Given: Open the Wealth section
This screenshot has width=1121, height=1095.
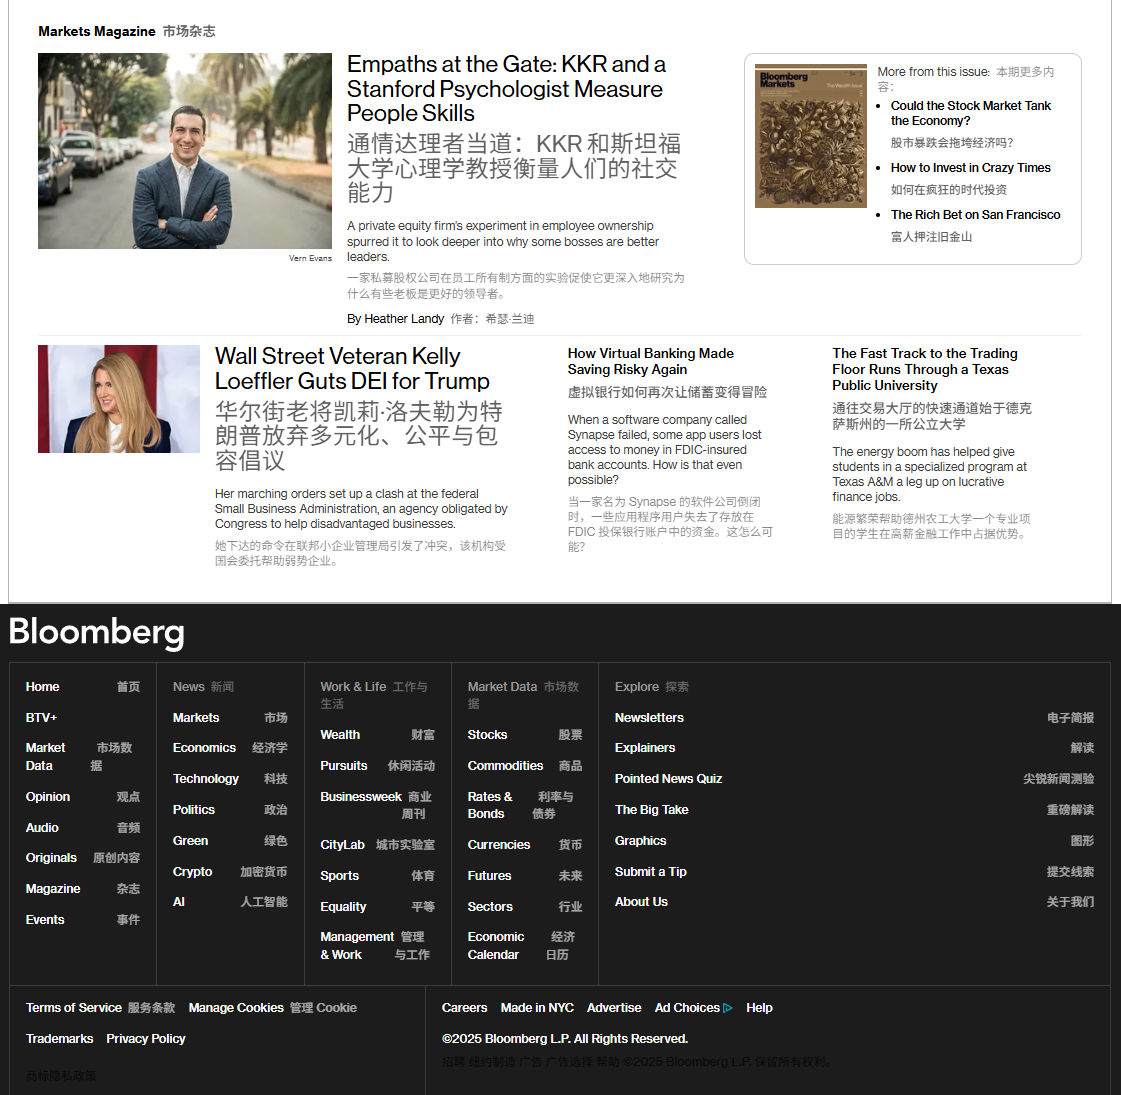Looking at the screenshot, I should pyautogui.click(x=340, y=735).
